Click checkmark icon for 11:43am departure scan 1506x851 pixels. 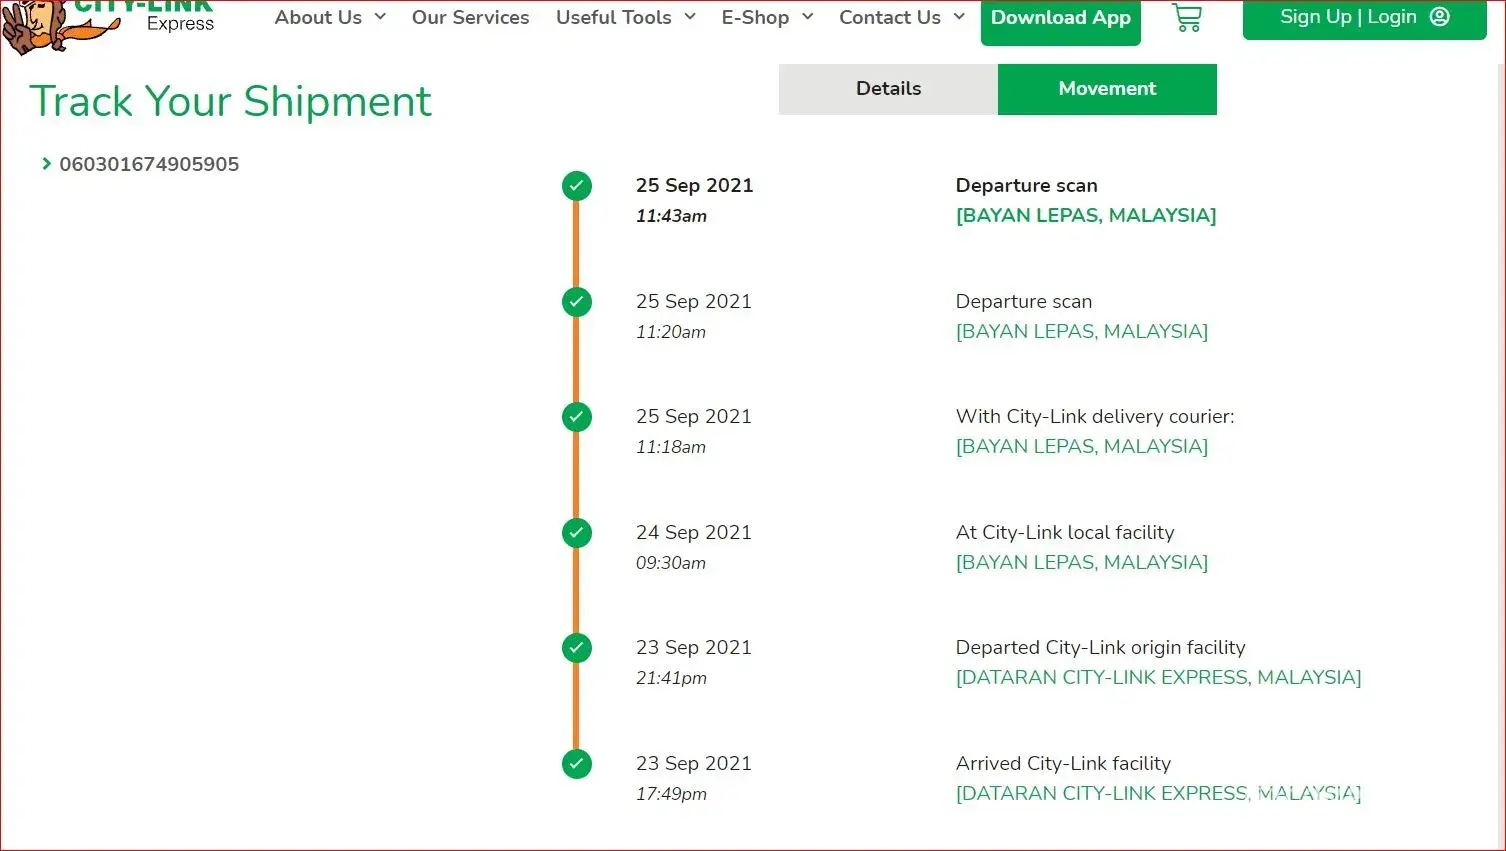(x=577, y=186)
